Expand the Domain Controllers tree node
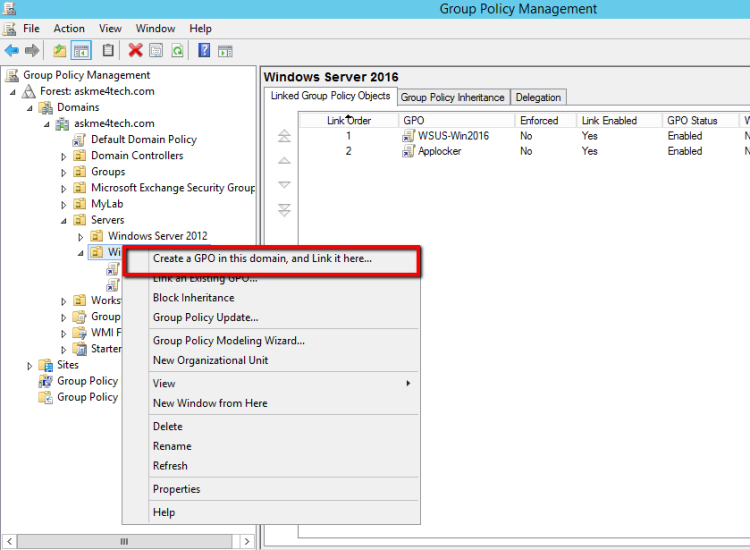Viewport: 750px width, 550px height. pos(64,156)
